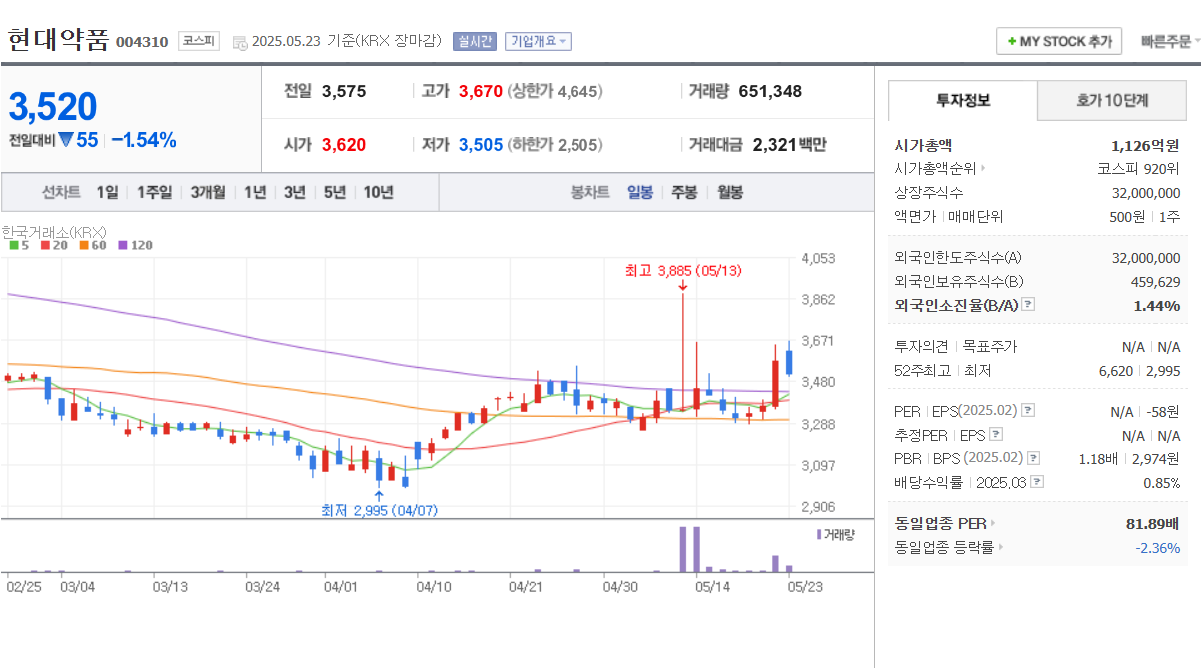Click the purple 120-day moving average legend

134,245
